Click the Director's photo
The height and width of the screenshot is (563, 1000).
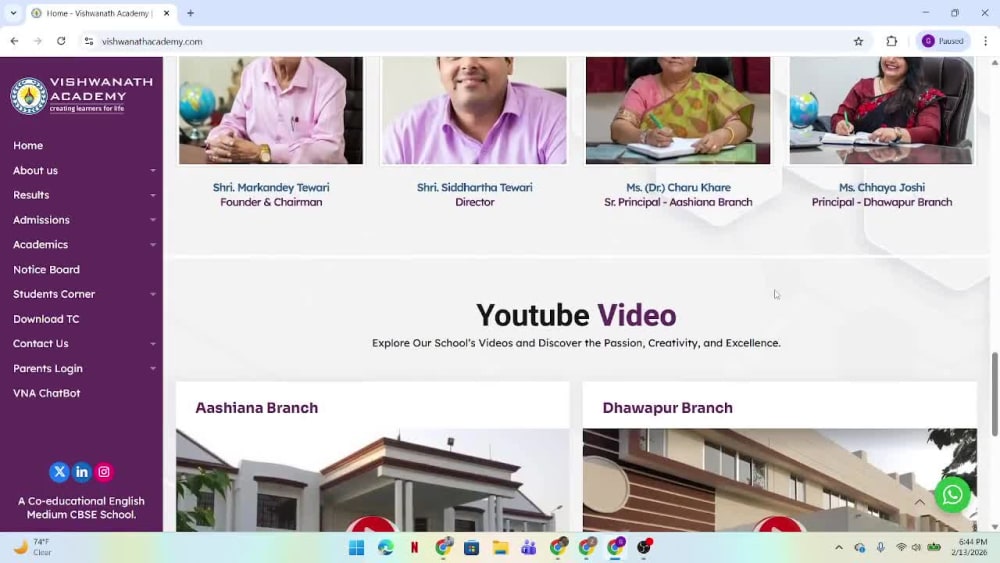tap(474, 110)
